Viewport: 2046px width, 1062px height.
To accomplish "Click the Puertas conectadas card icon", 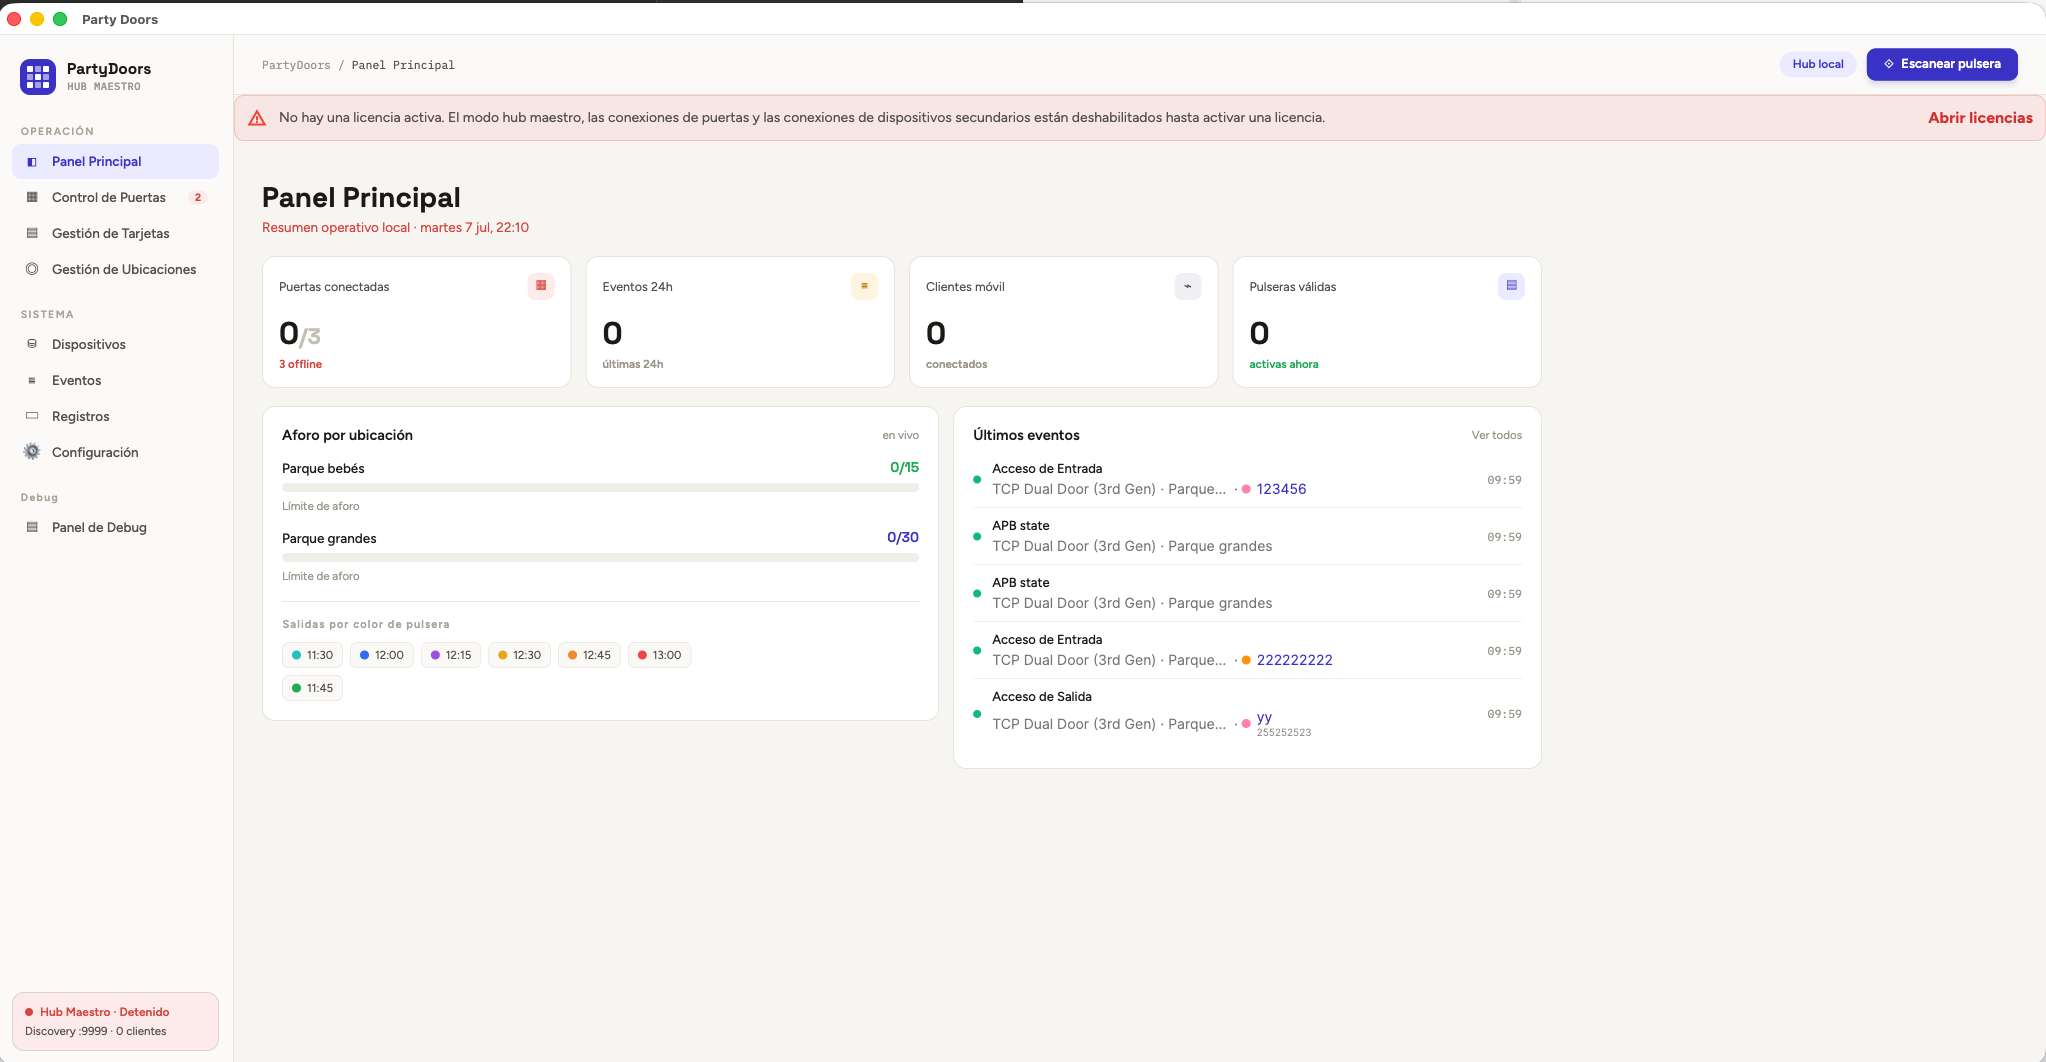I will tap(541, 286).
